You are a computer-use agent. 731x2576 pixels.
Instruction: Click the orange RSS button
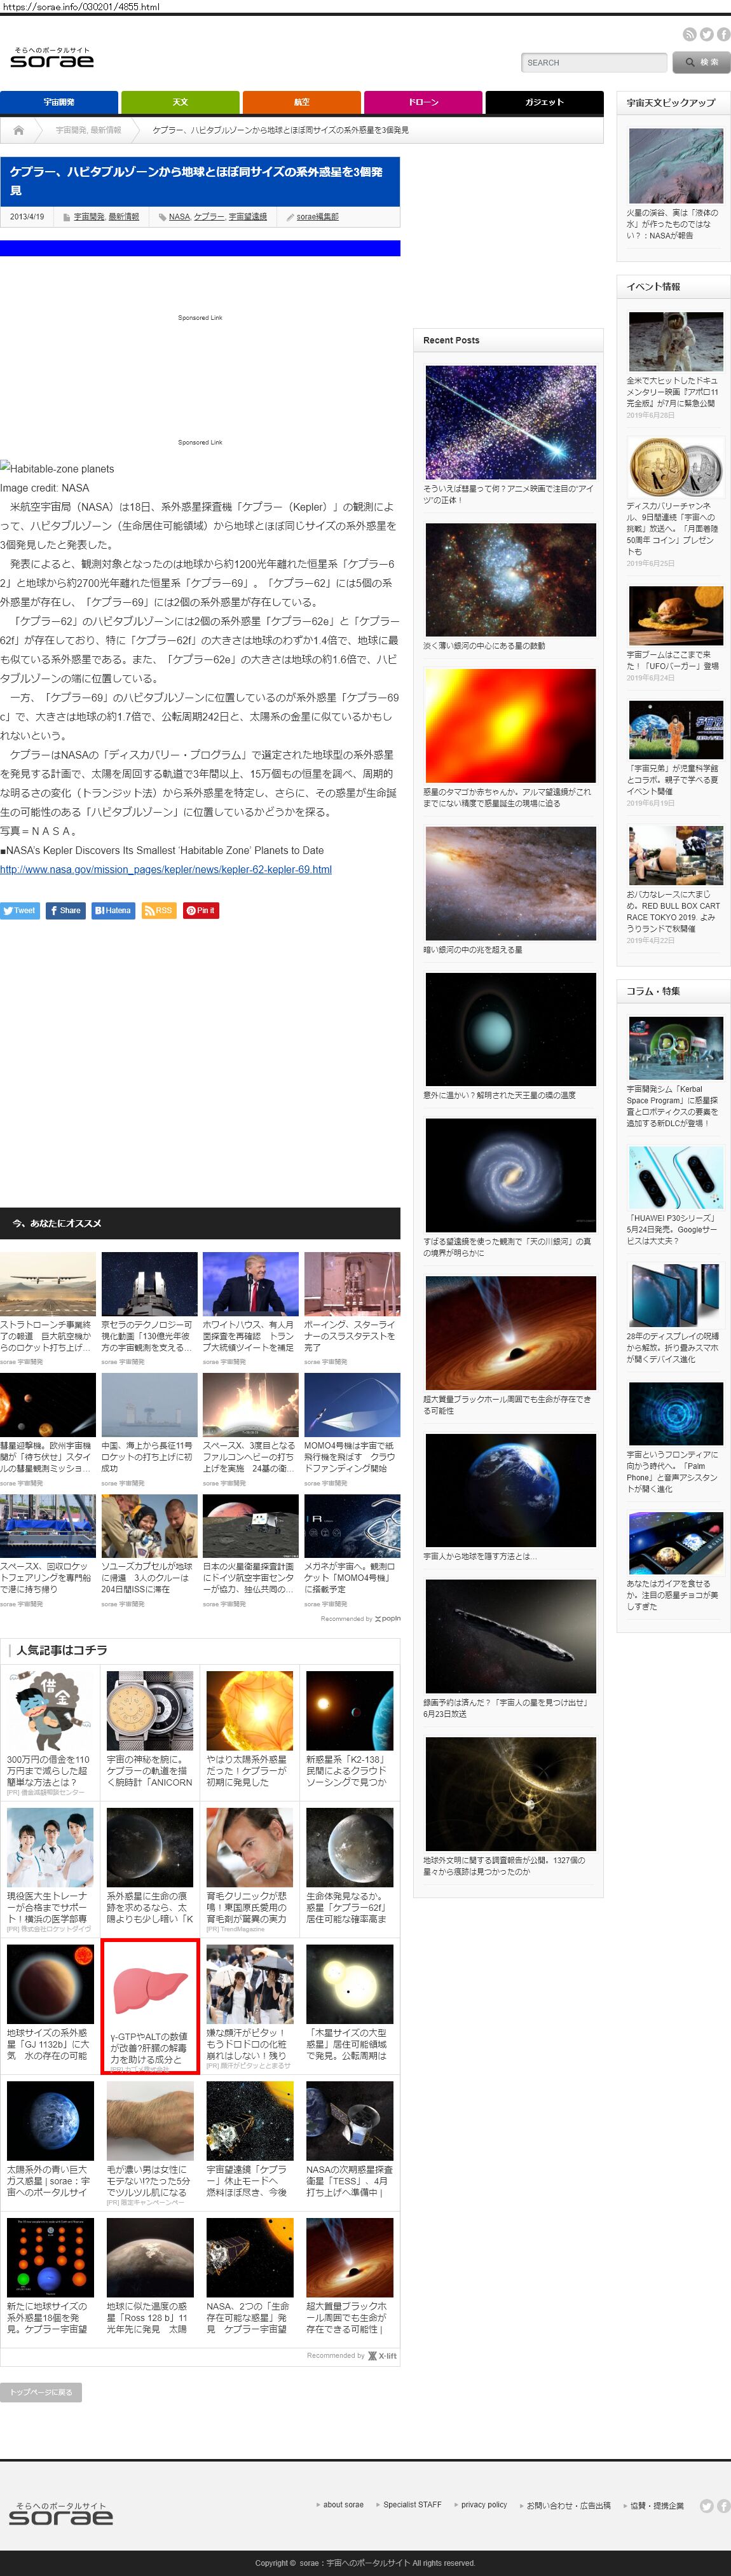(x=159, y=910)
